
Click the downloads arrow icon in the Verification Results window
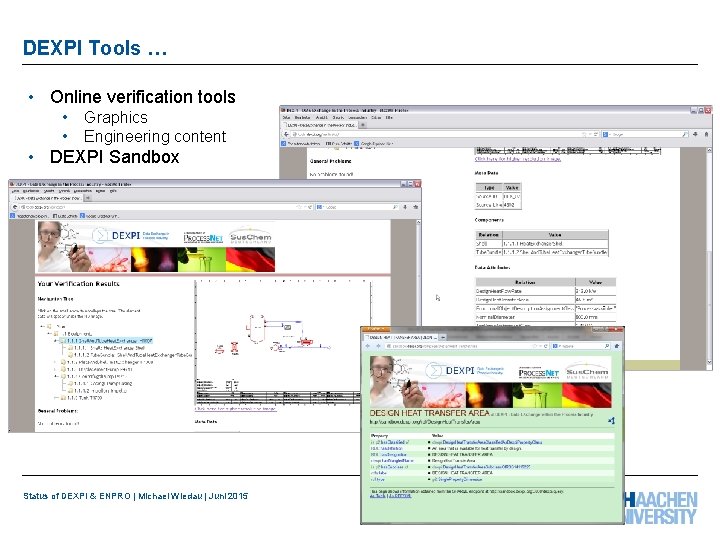point(405,207)
